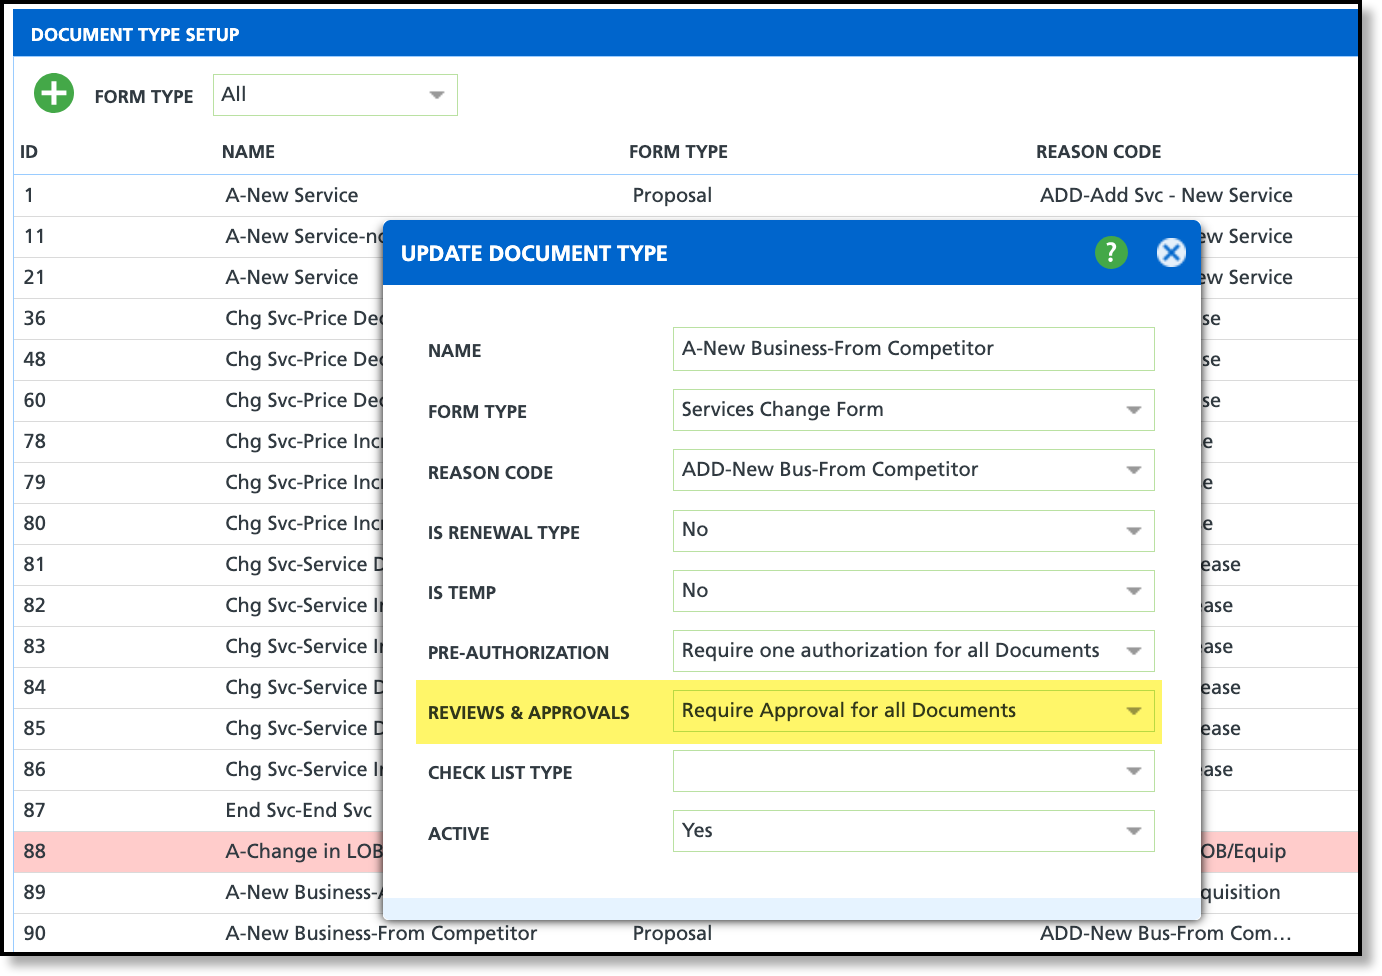1382x976 pixels.
Task: Click the UPDATE DOCUMENT TYPE dialog title
Action: point(534,254)
